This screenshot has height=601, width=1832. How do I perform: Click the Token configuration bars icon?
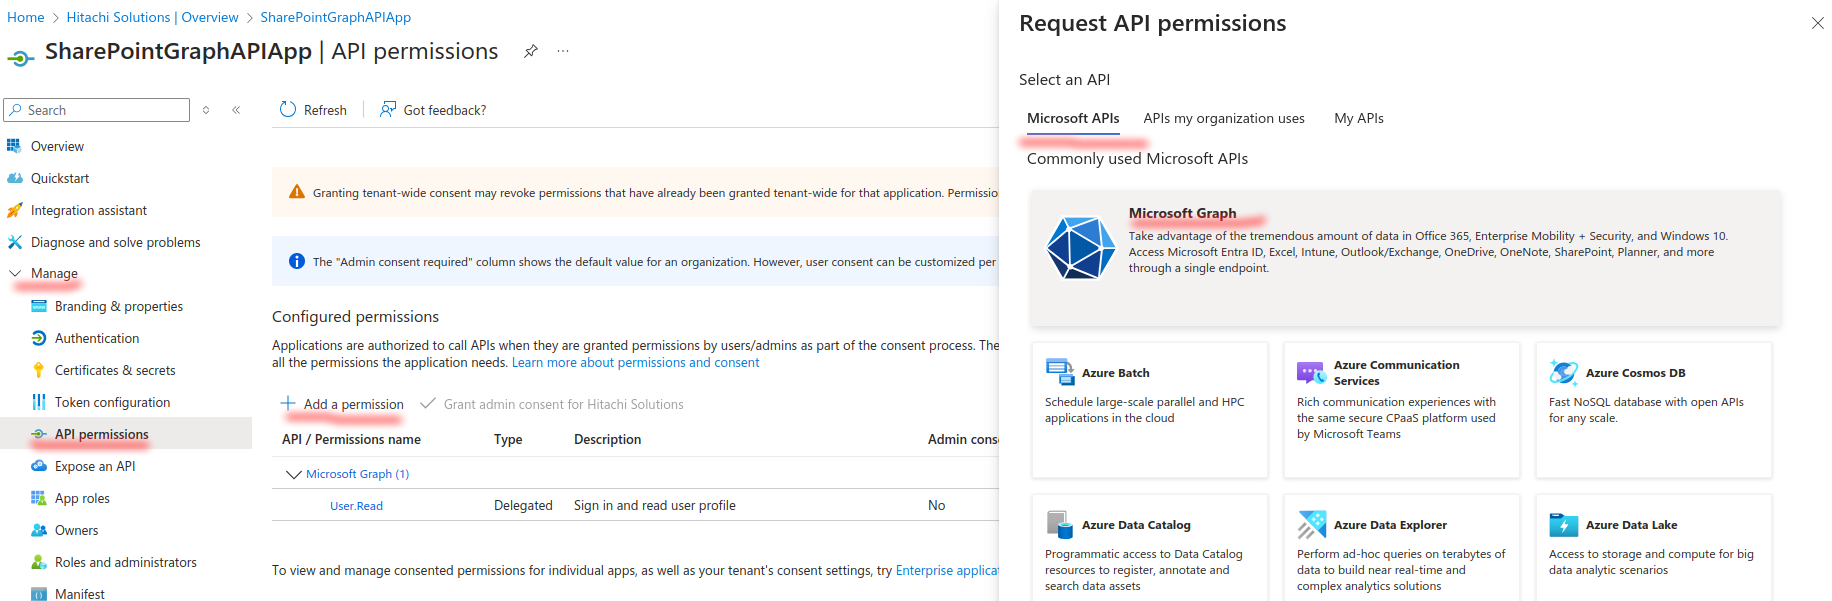click(x=39, y=402)
